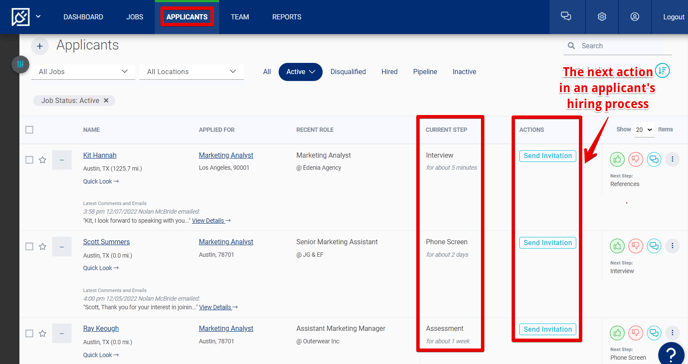Remove the Job Status: Active filter chip
Viewport: 688px width, 364px height.
(106, 100)
